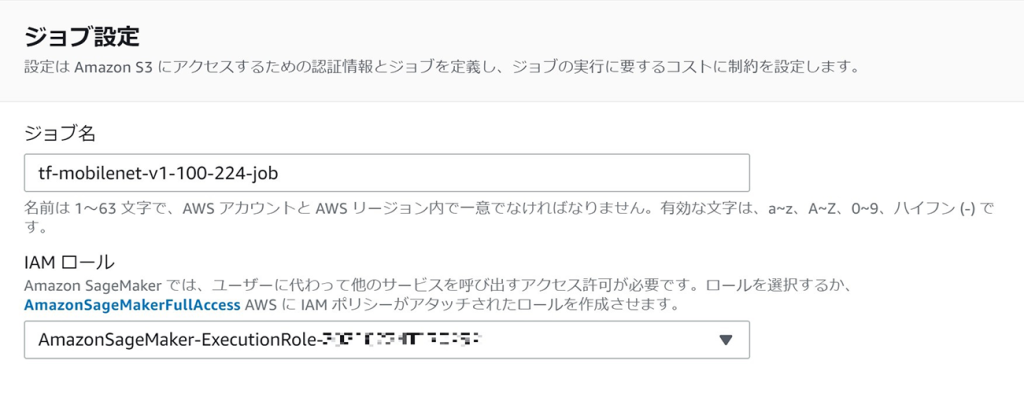The height and width of the screenshot is (397, 1024).
Task: Click the ジョブ名 field label
Action: 60,134
